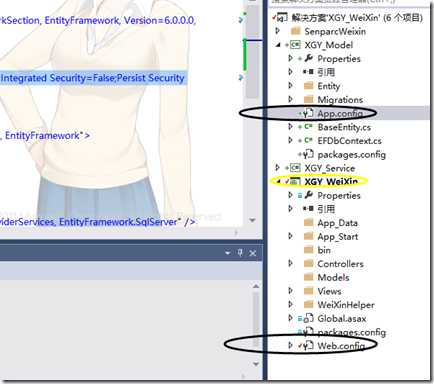The height and width of the screenshot is (384, 434).
Task: Open the output panel window position dropdown arrow
Action: 228,253
